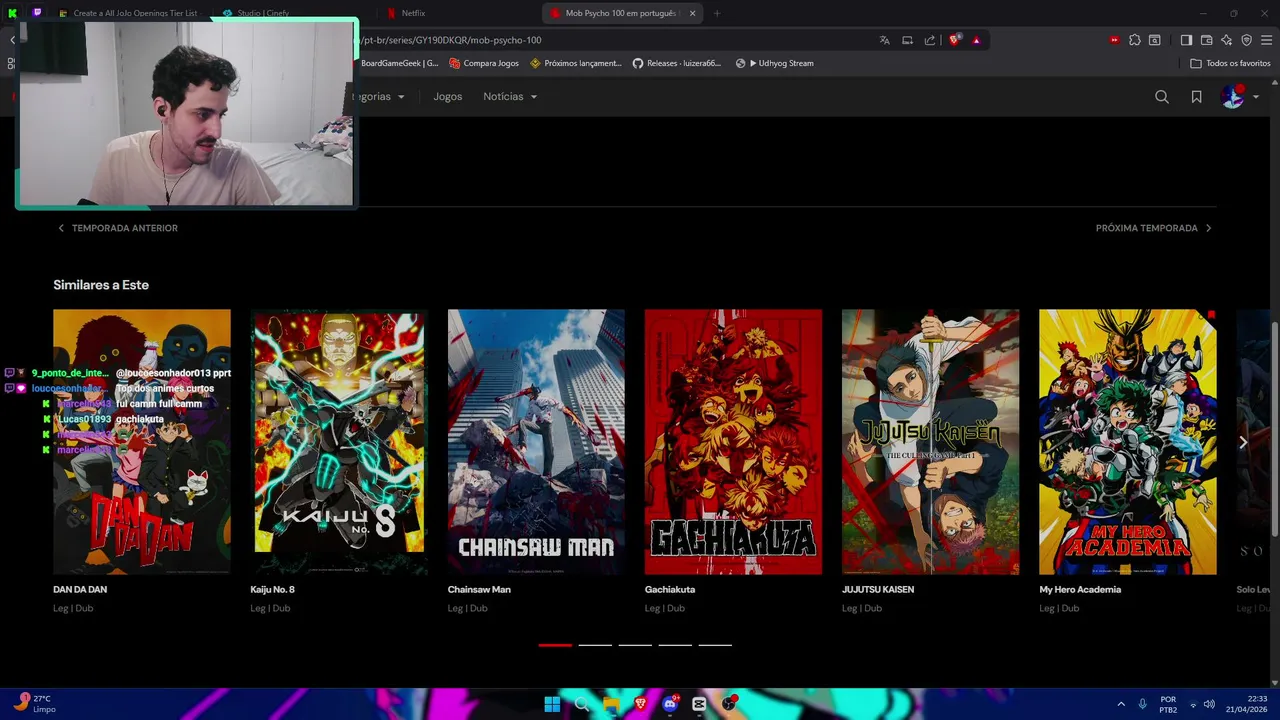Open the Crunchyroll search icon

[x=1161, y=97]
